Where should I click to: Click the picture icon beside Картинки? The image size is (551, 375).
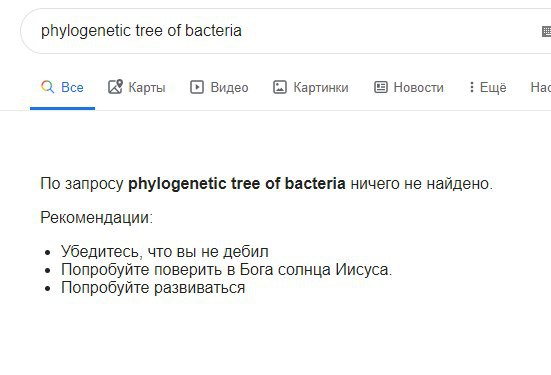(x=280, y=87)
